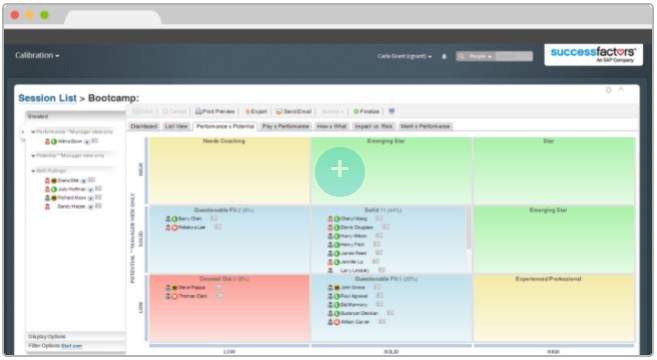Switch to the Dashboard tab
This screenshot has width=657, height=360.
(144, 126)
